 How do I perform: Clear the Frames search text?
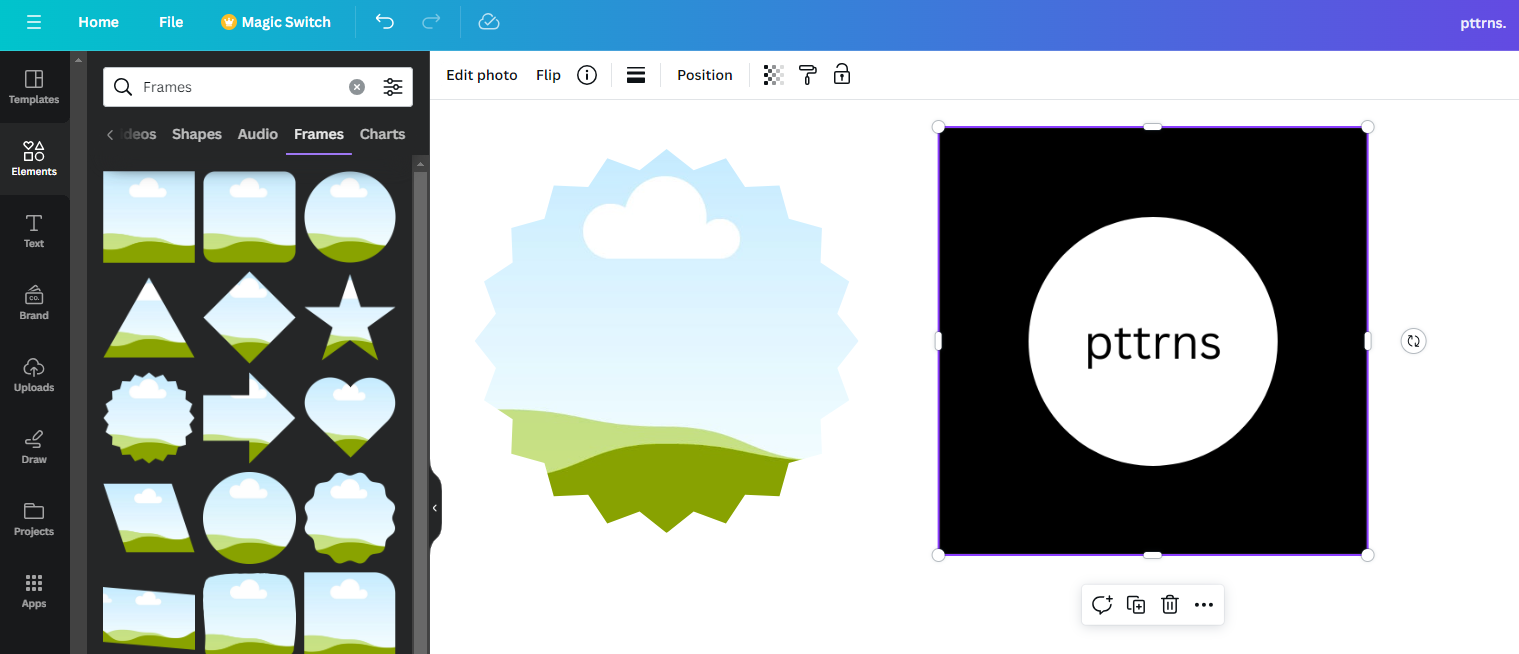357,87
